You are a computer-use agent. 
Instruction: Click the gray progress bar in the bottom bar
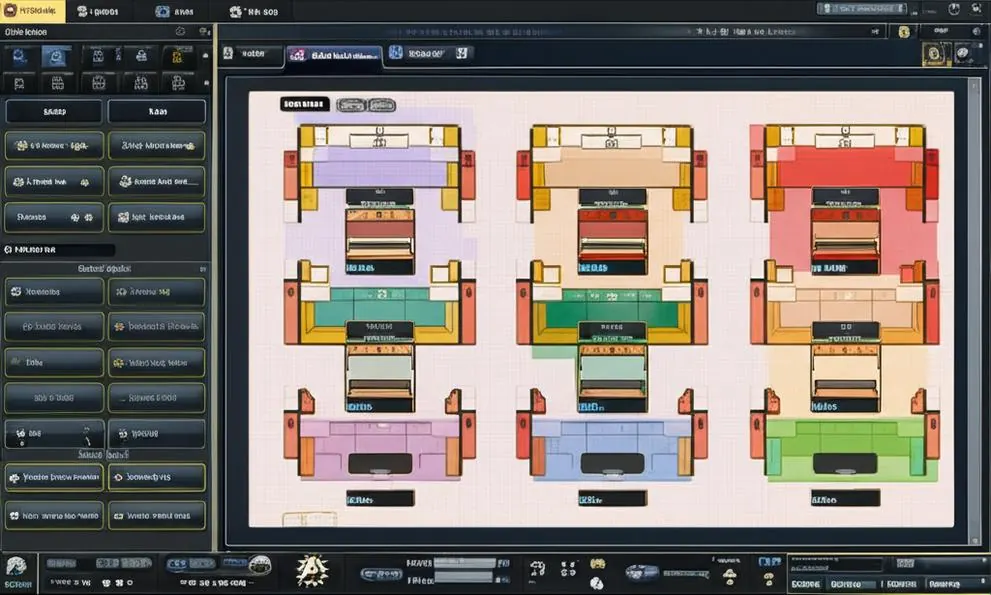465,563
